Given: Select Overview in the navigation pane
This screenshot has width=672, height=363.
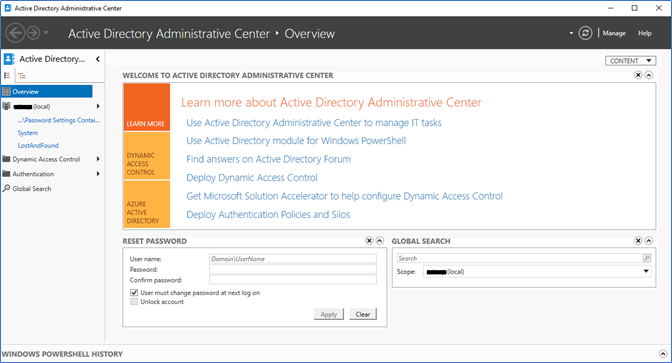Looking at the screenshot, I should pos(46,91).
